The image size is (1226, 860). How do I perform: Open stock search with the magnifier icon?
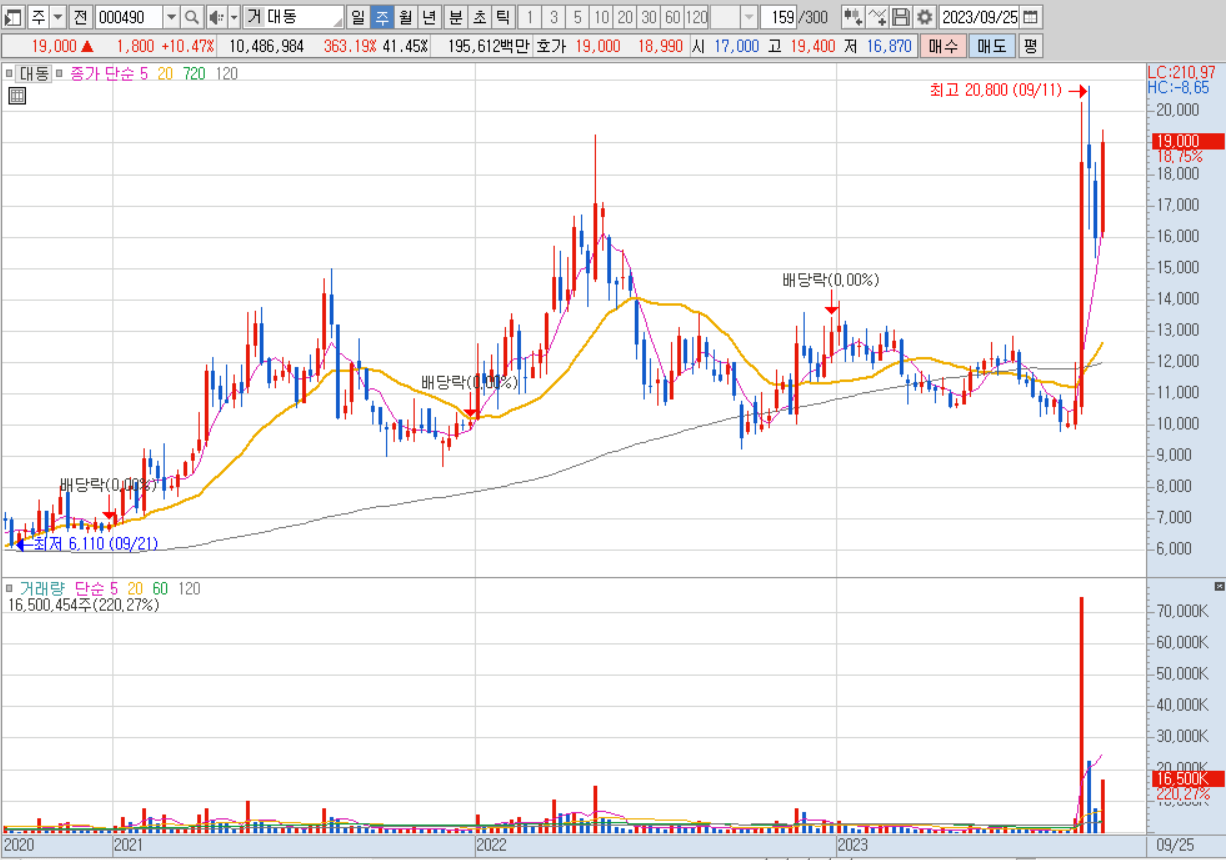pyautogui.click(x=191, y=17)
